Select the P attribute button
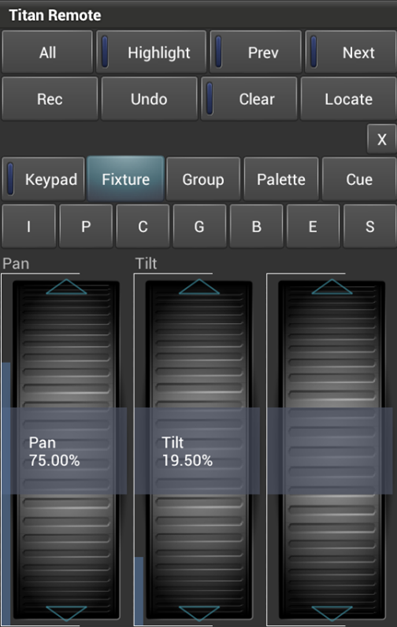This screenshot has width=397, height=627. pyautogui.click(x=86, y=226)
